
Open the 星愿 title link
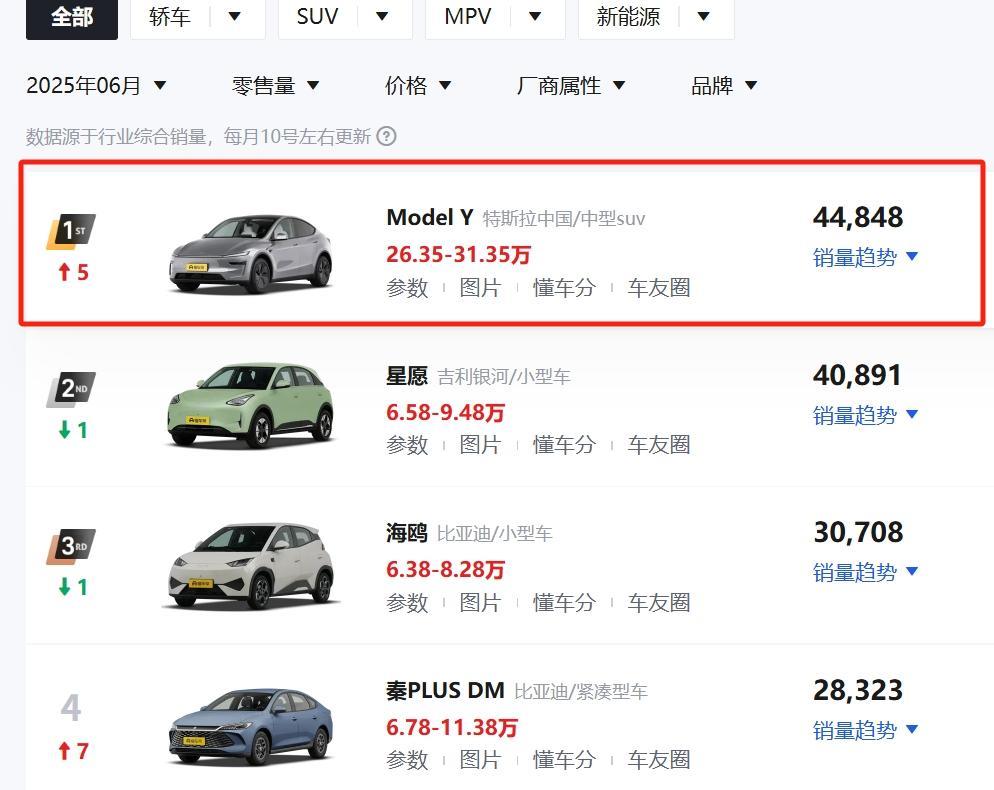(407, 376)
